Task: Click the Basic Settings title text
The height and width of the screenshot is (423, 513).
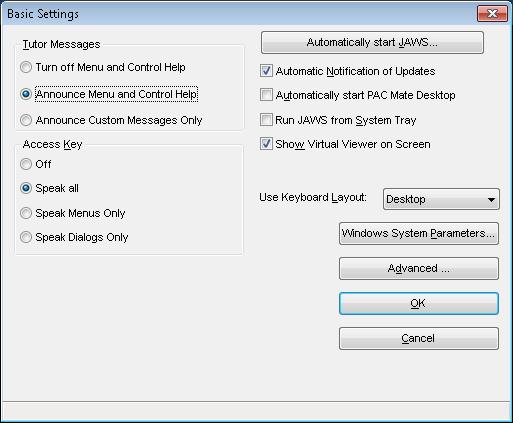Action: pos(43,14)
